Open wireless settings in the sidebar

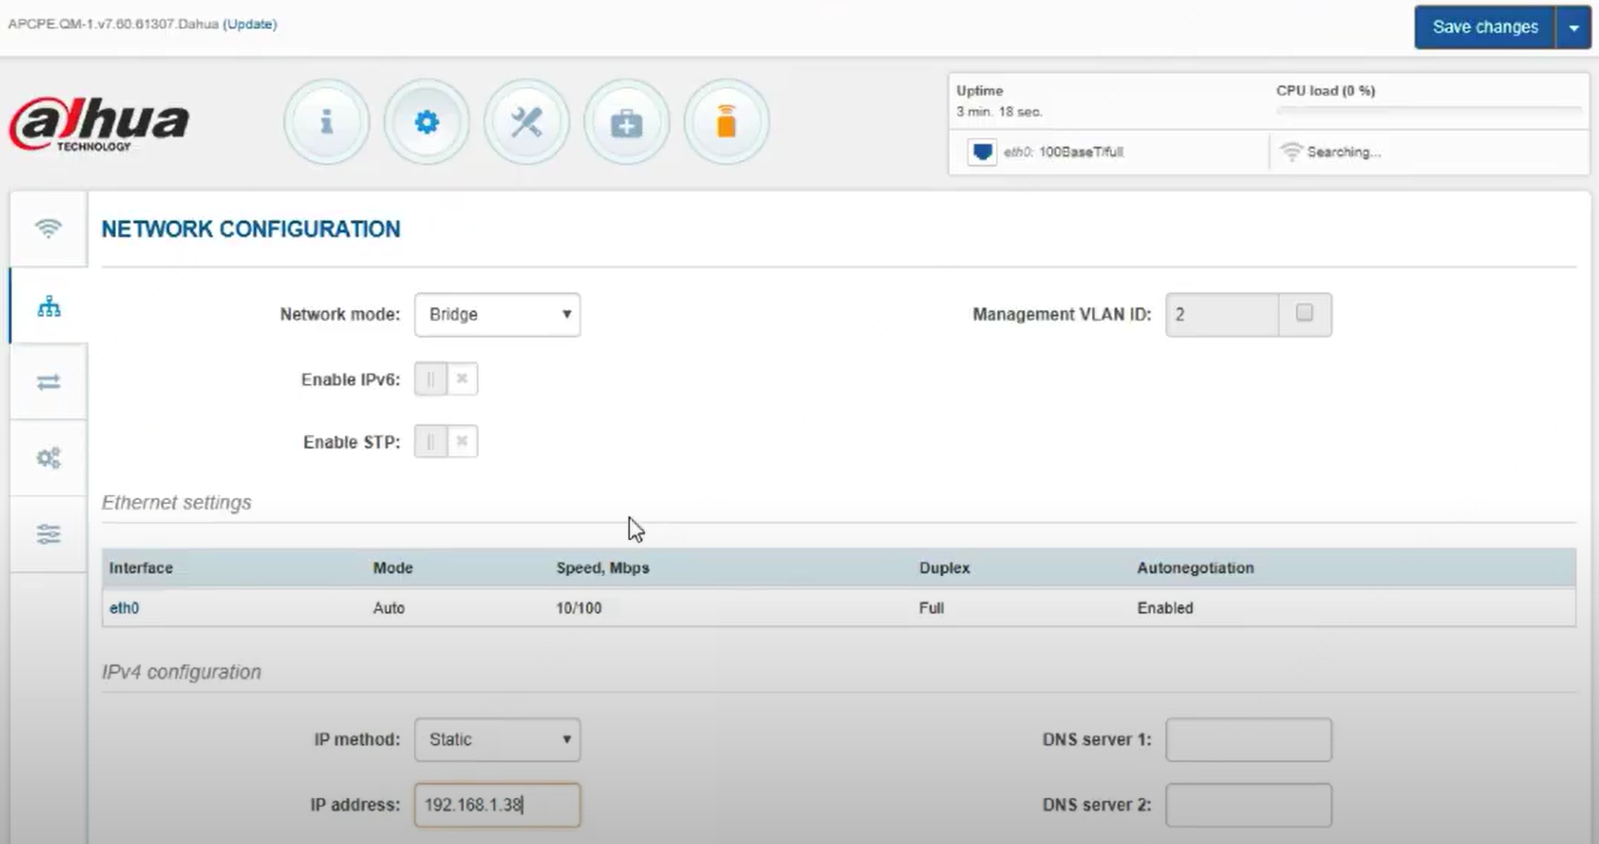(x=48, y=228)
